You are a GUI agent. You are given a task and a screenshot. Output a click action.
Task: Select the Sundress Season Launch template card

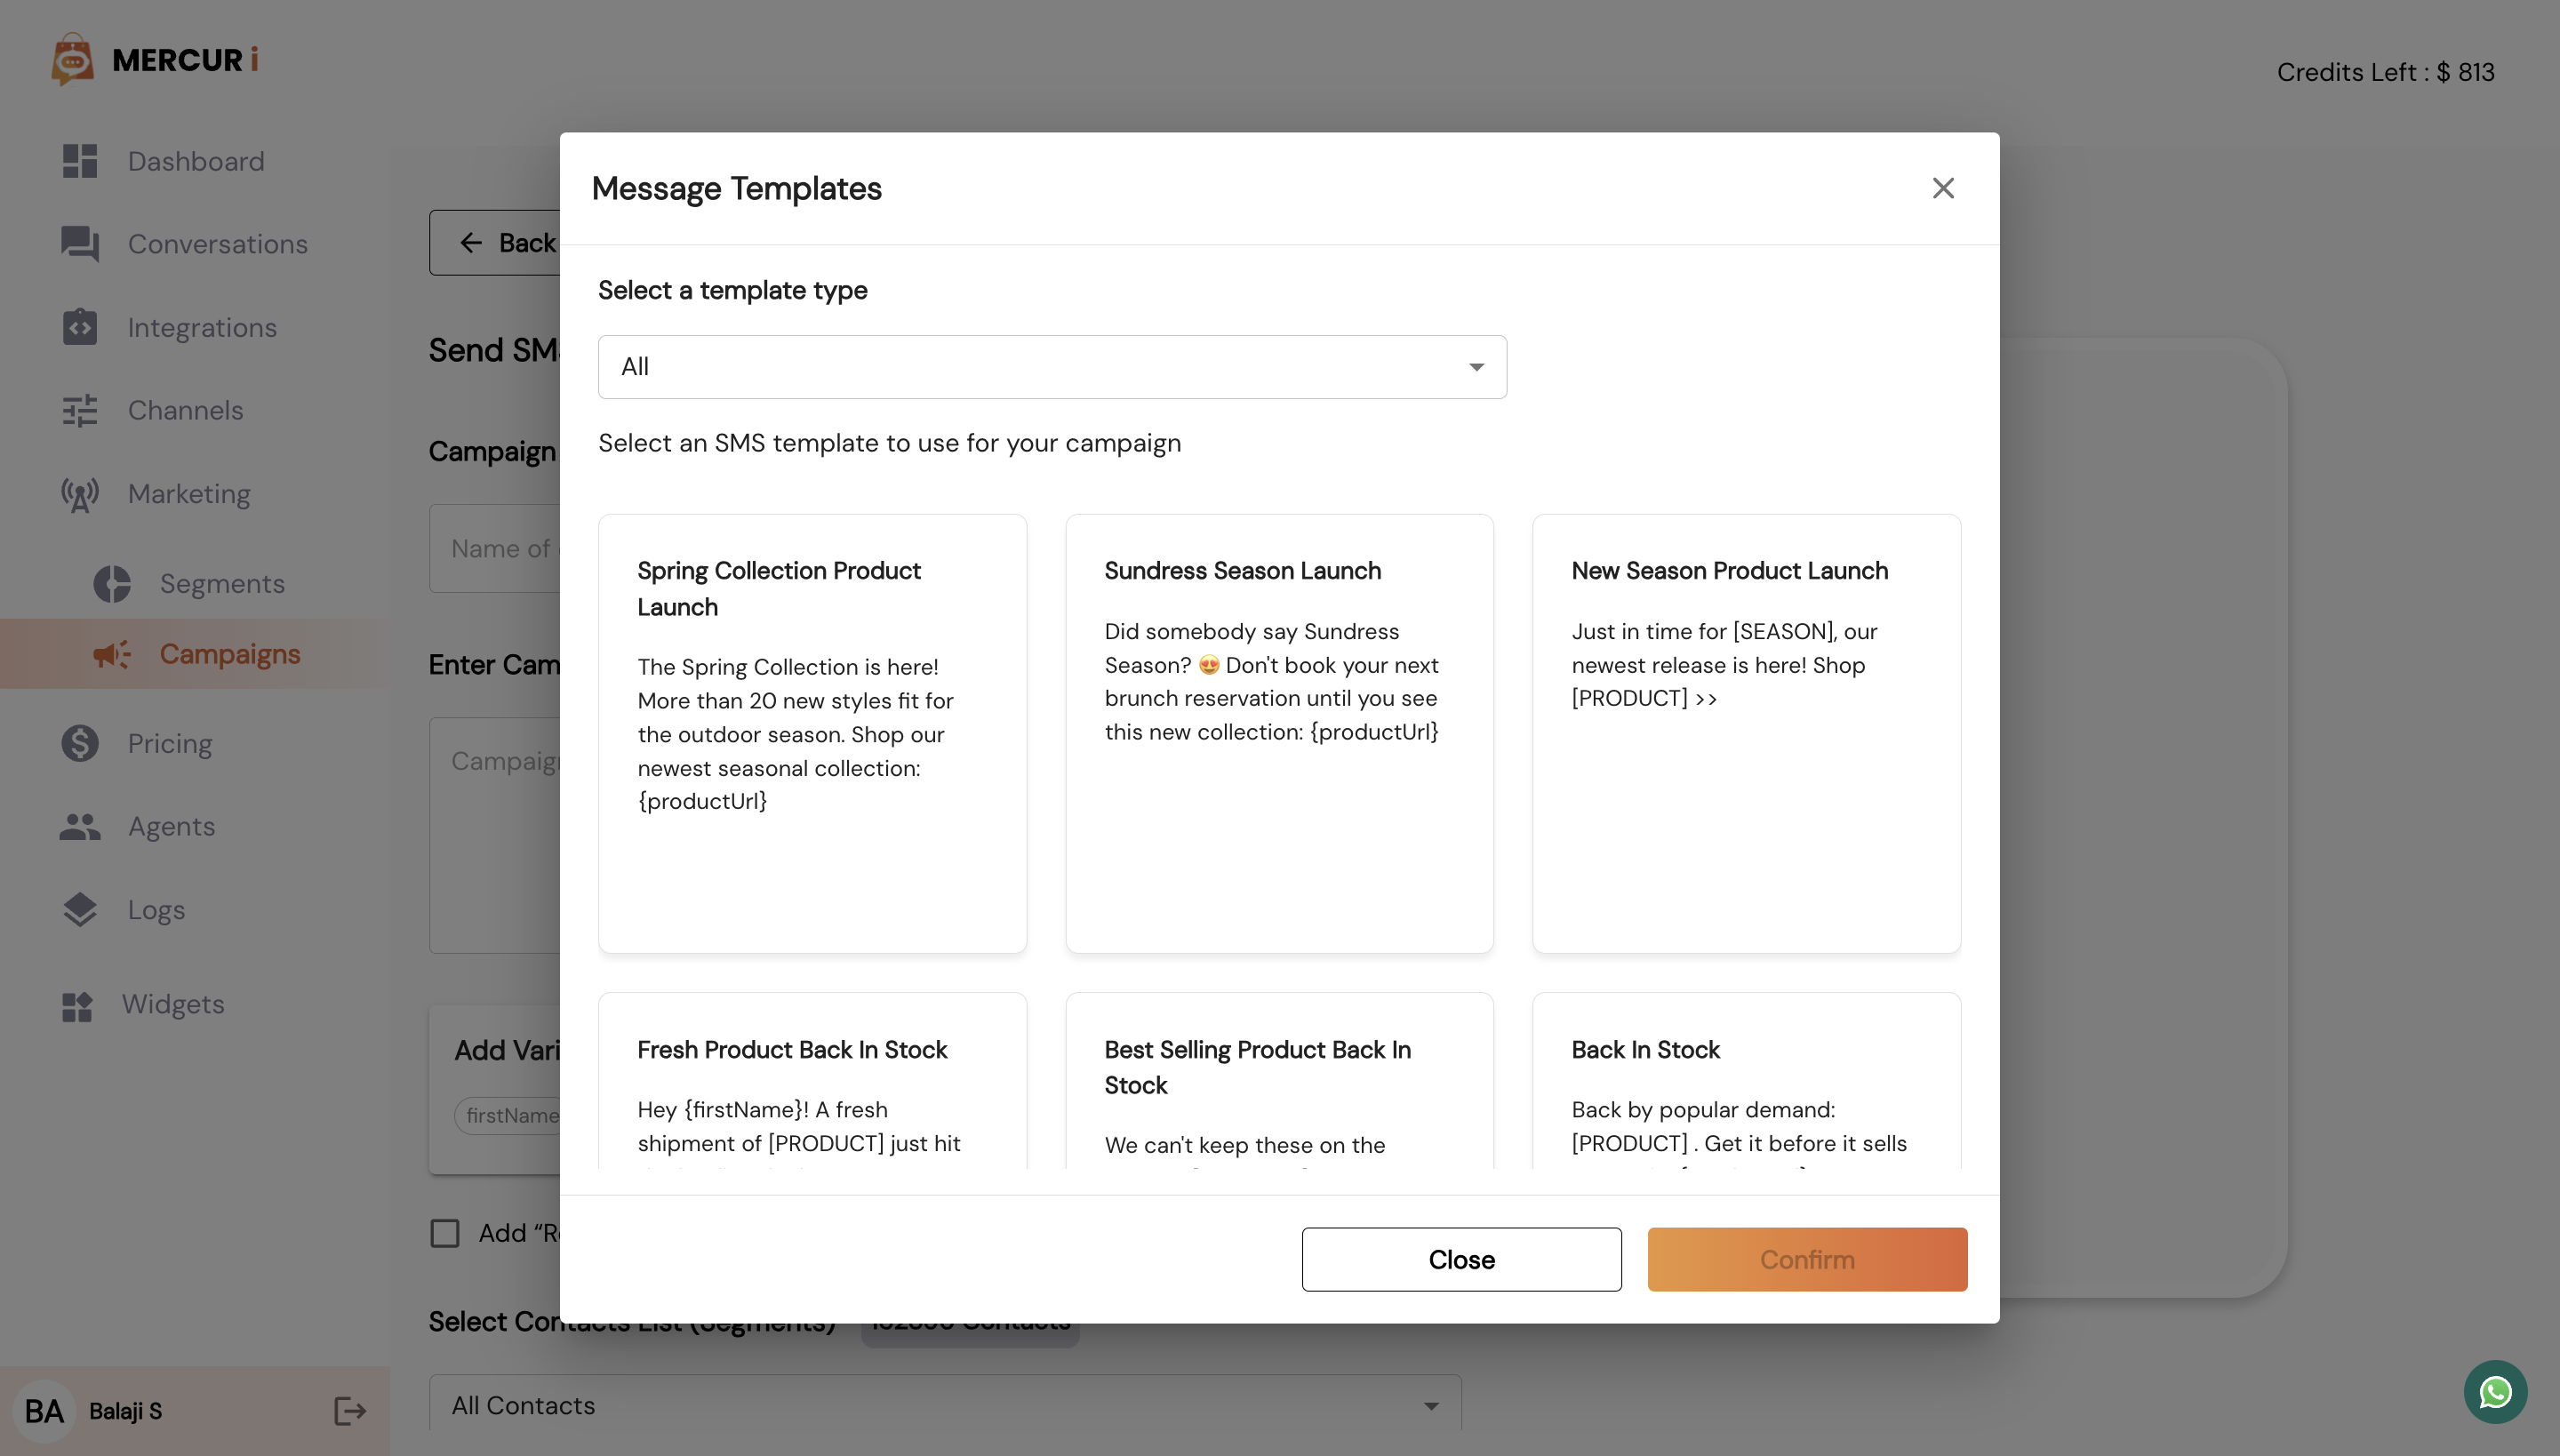pos(1279,733)
